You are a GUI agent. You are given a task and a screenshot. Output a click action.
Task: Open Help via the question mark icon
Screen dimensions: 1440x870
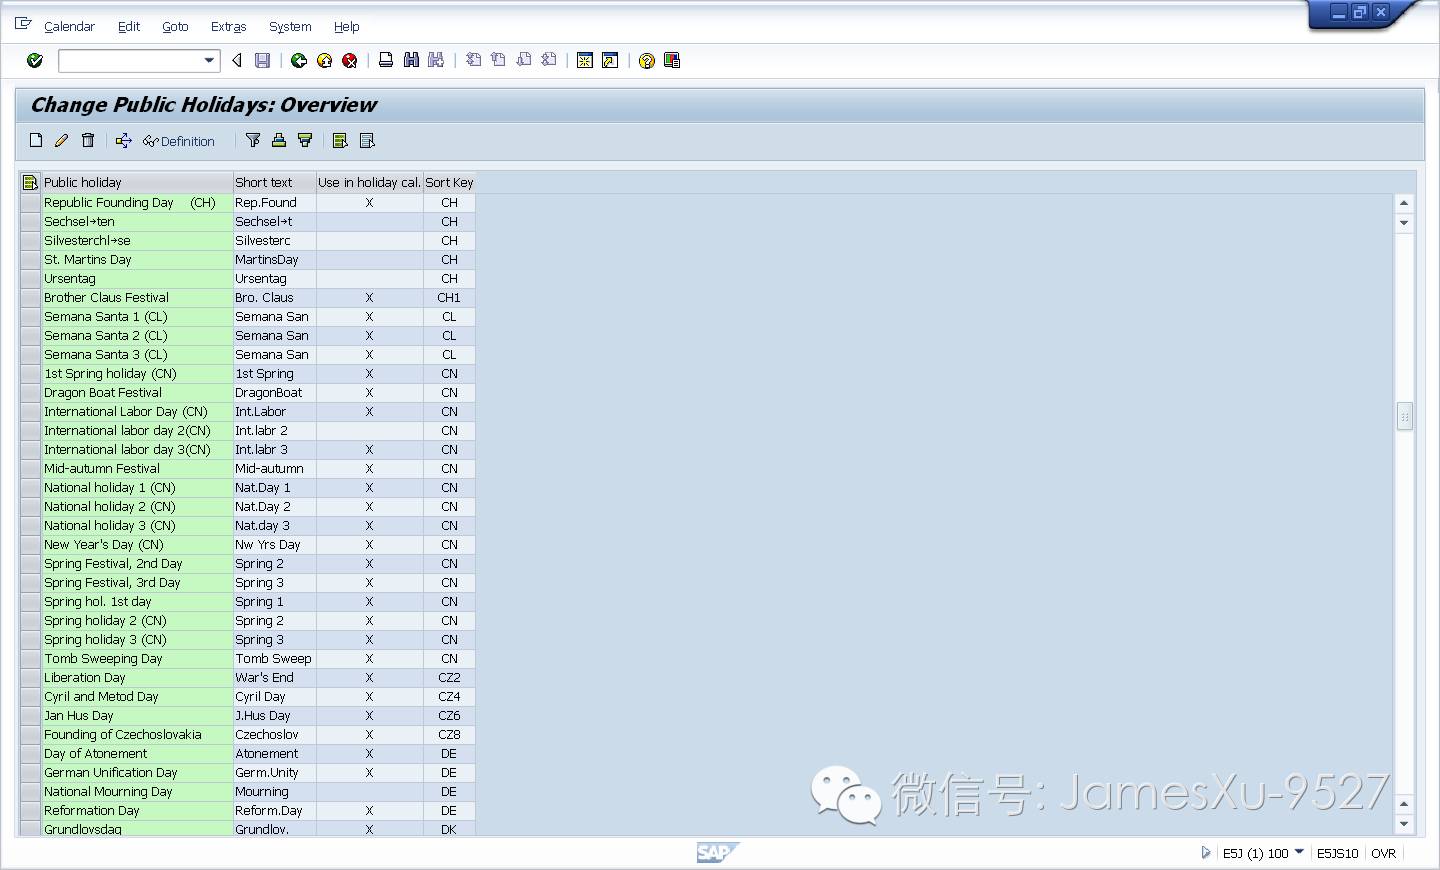pyautogui.click(x=647, y=61)
